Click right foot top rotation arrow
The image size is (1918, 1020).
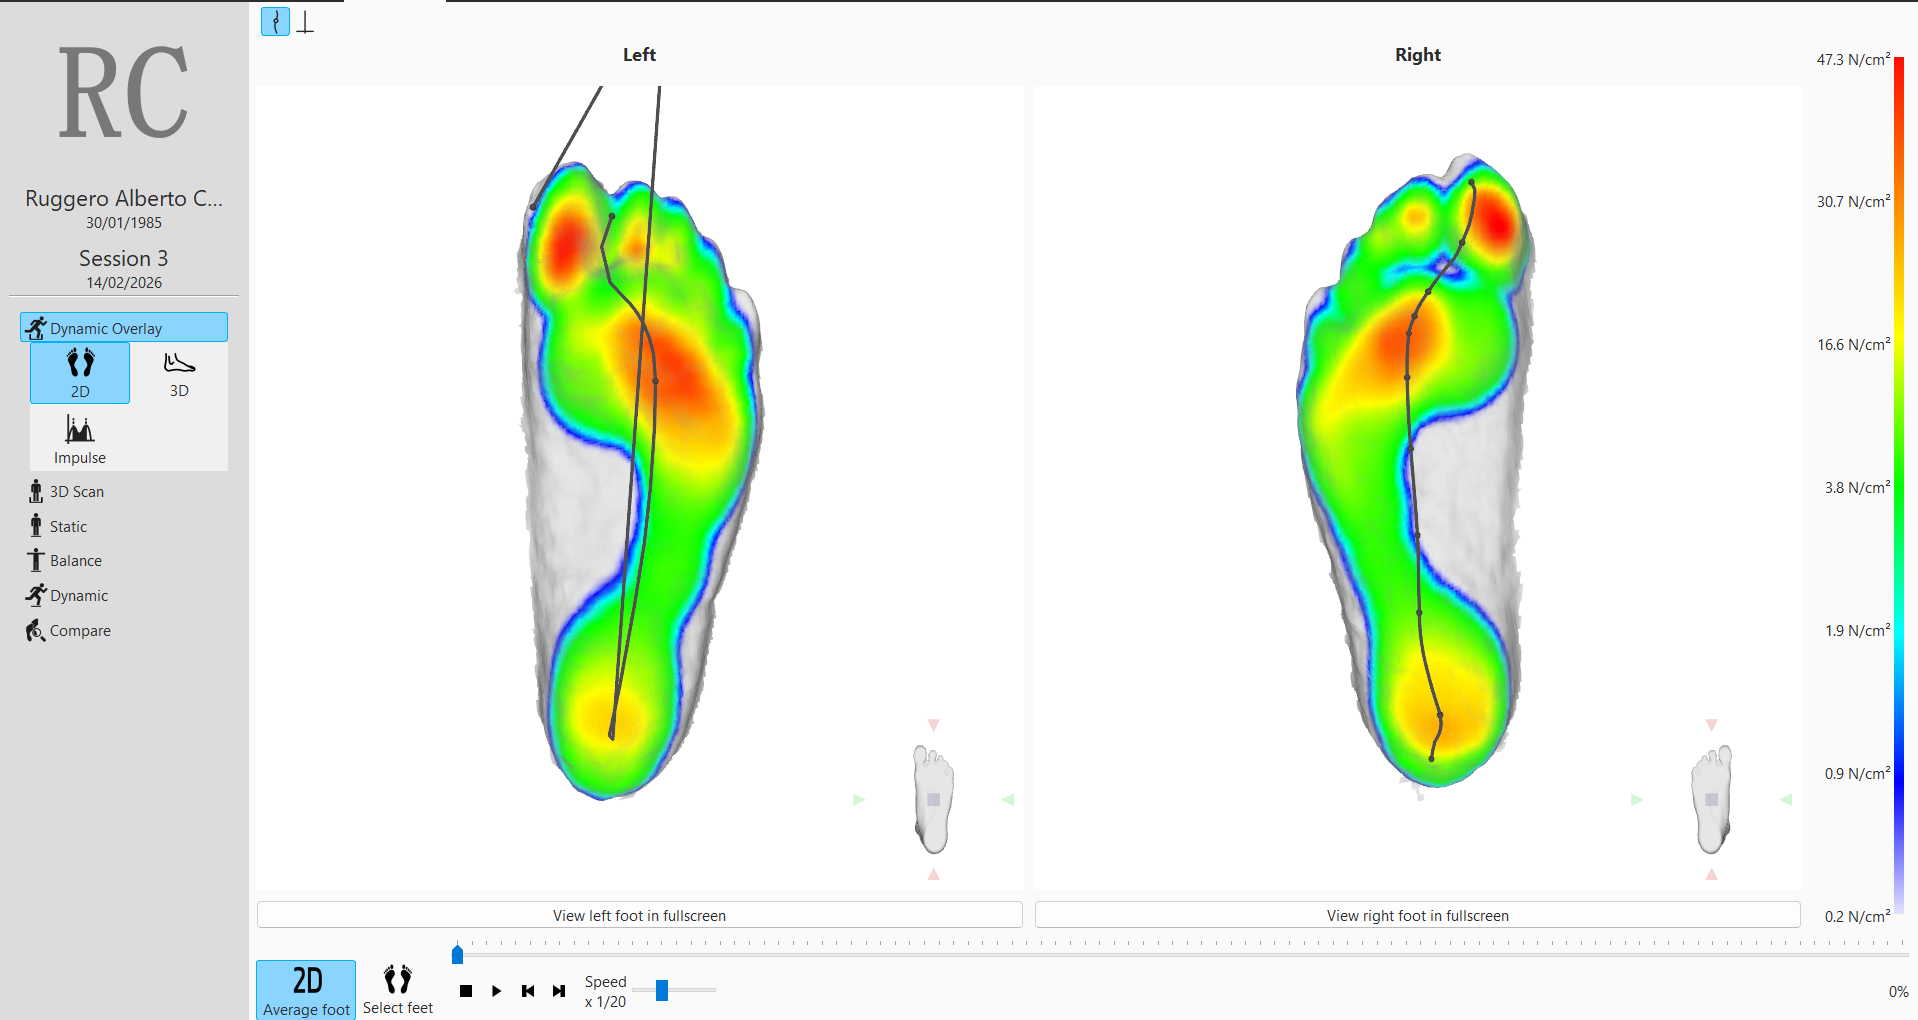pyautogui.click(x=1711, y=724)
